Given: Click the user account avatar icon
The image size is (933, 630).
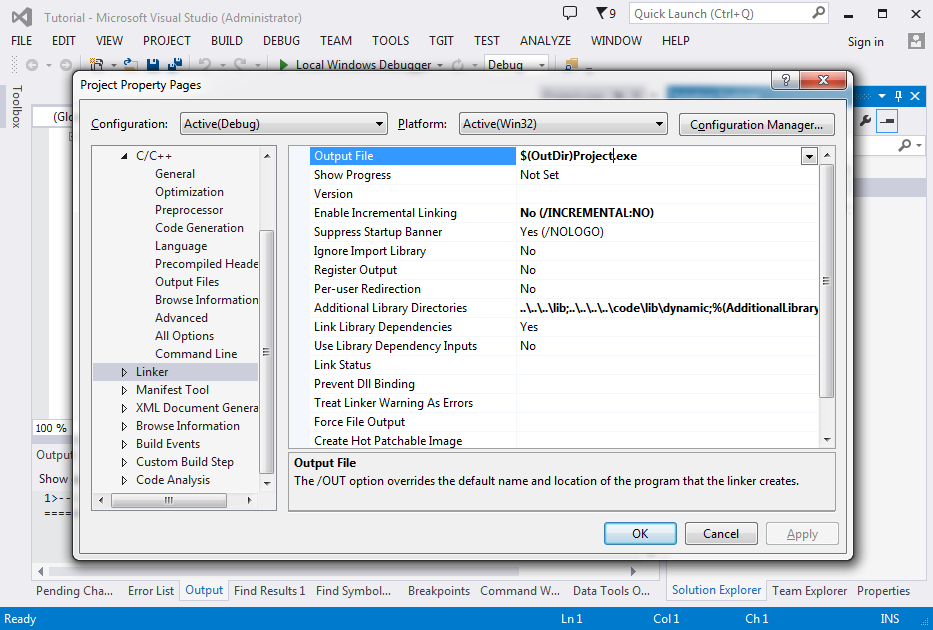Looking at the screenshot, I should 916,40.
